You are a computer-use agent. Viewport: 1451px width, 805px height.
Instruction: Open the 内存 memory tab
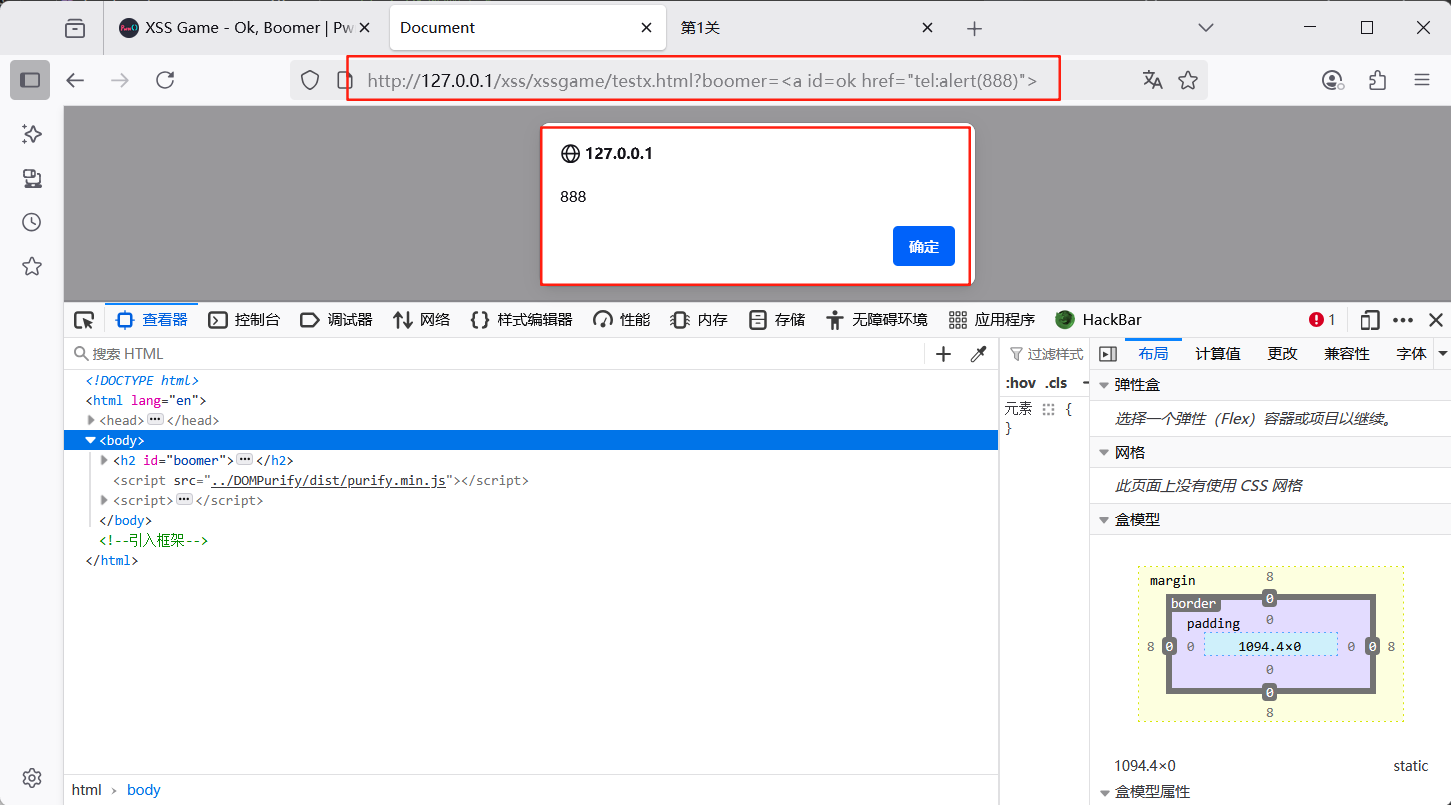[699, 320]
